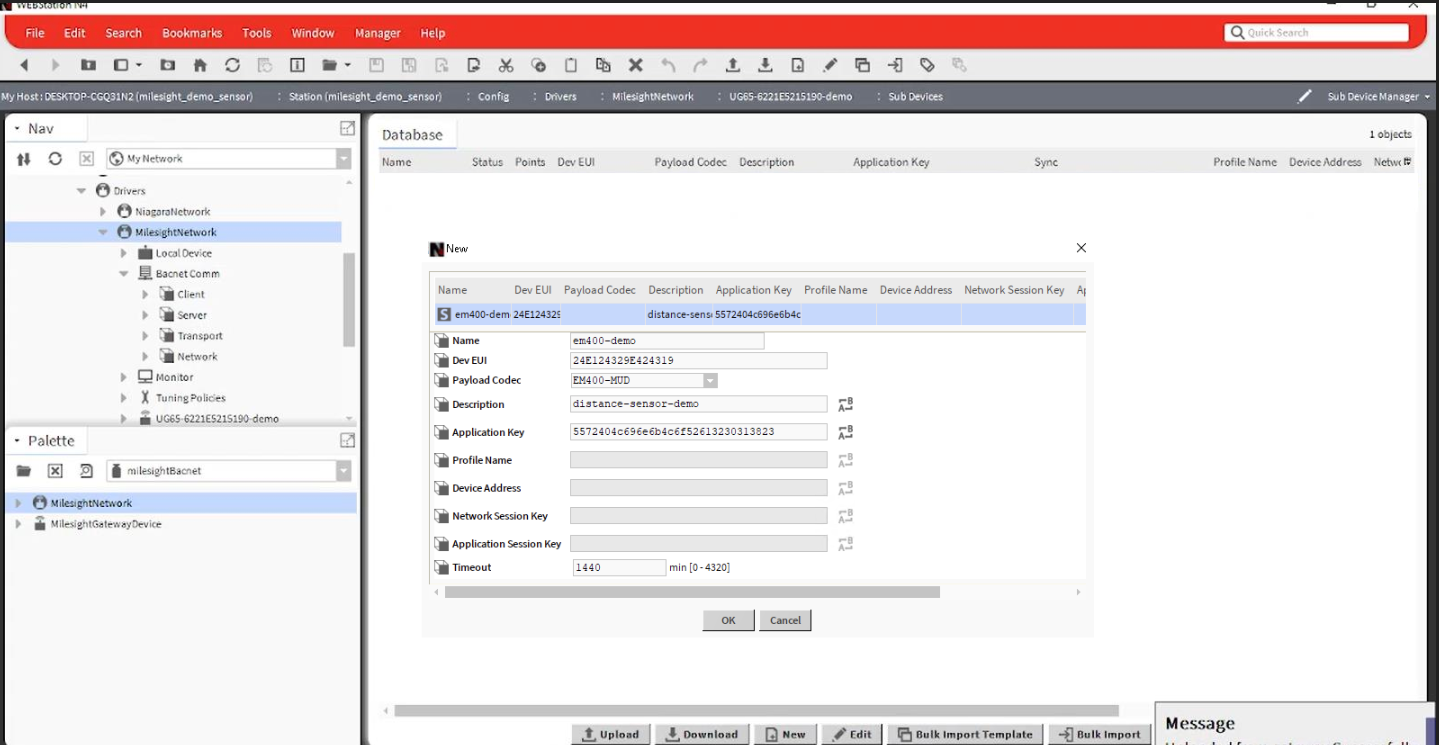
Task: Go back with the toolbar back arrow
Action: pyautogui.click(x=25, y=65)
